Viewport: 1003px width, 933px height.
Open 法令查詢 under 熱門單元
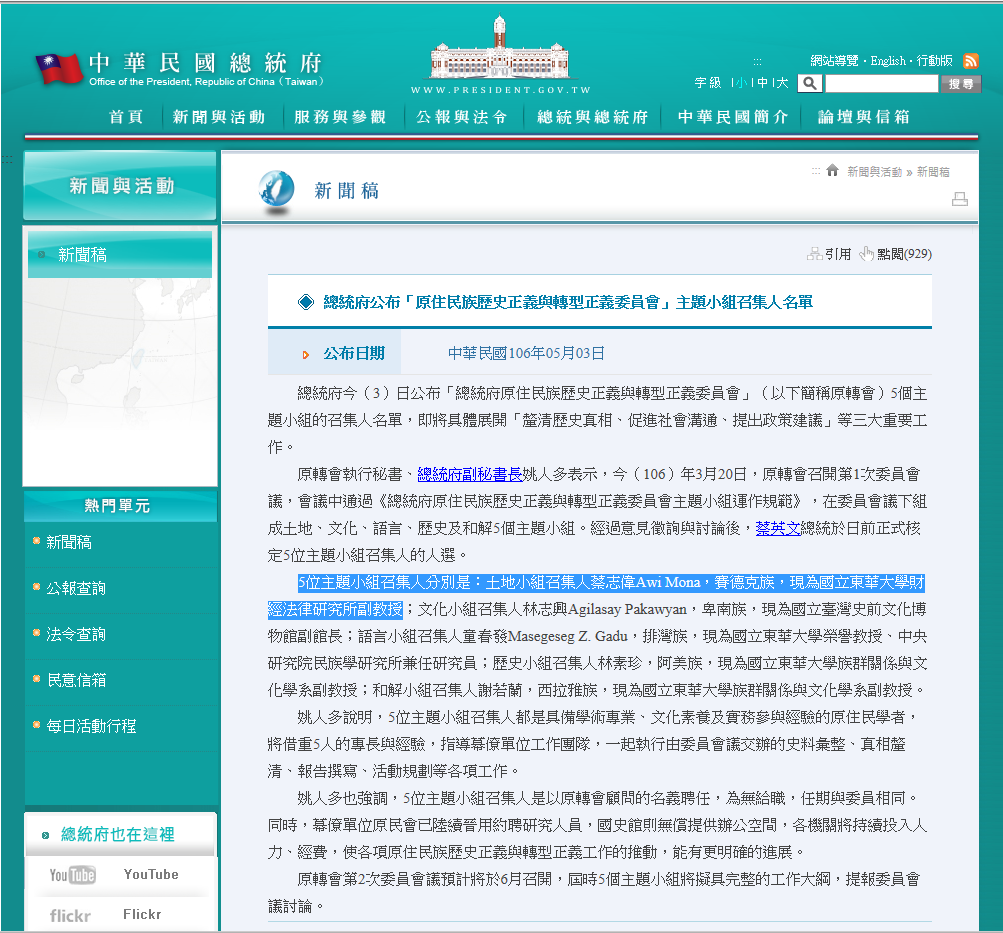(x=76, y=634)
